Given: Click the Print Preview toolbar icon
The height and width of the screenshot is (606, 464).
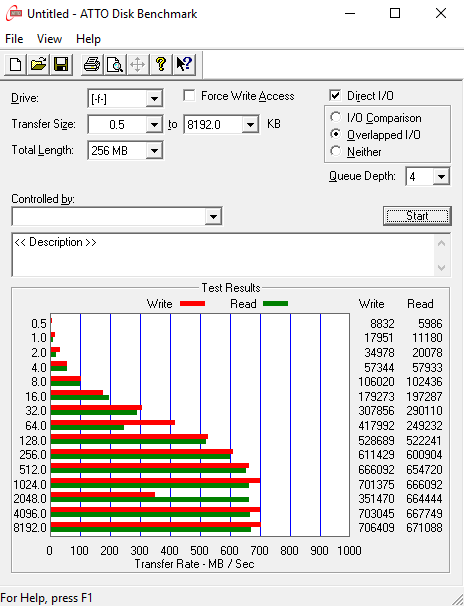Looking at the screenshot, I should tap(115, 64).
